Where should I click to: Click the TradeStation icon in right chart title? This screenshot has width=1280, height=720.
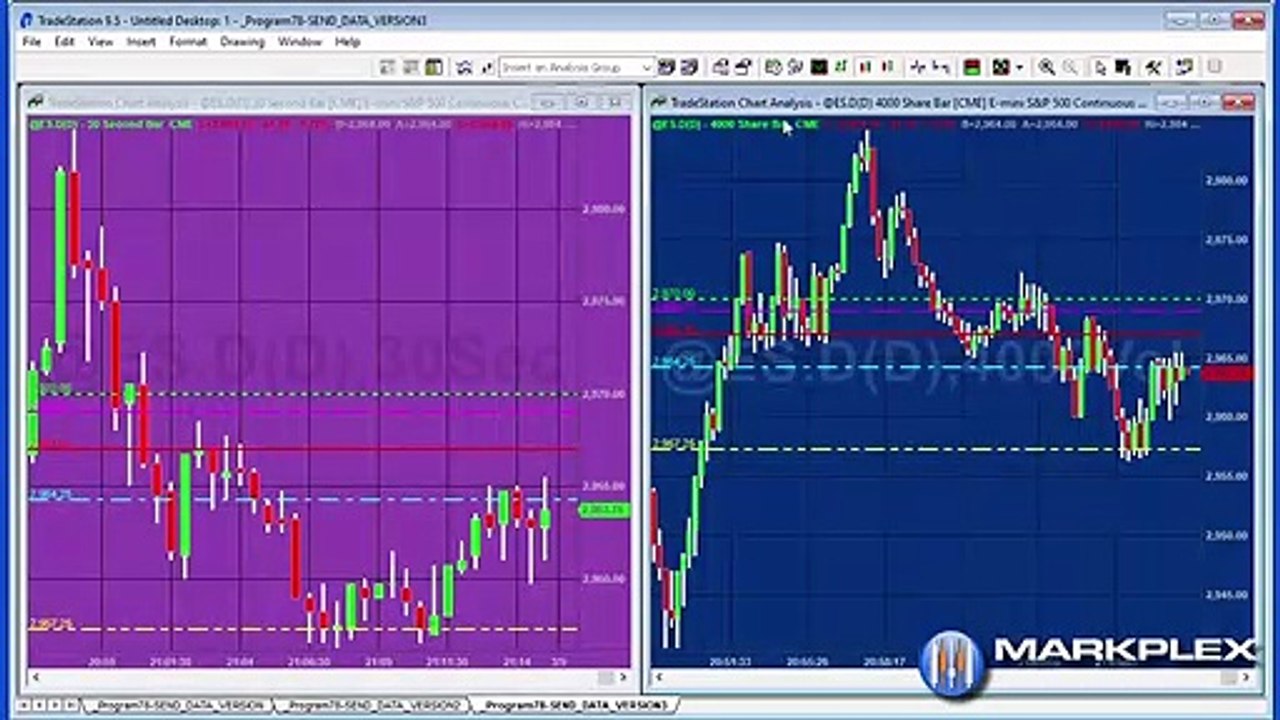click(x=659, y=102)
